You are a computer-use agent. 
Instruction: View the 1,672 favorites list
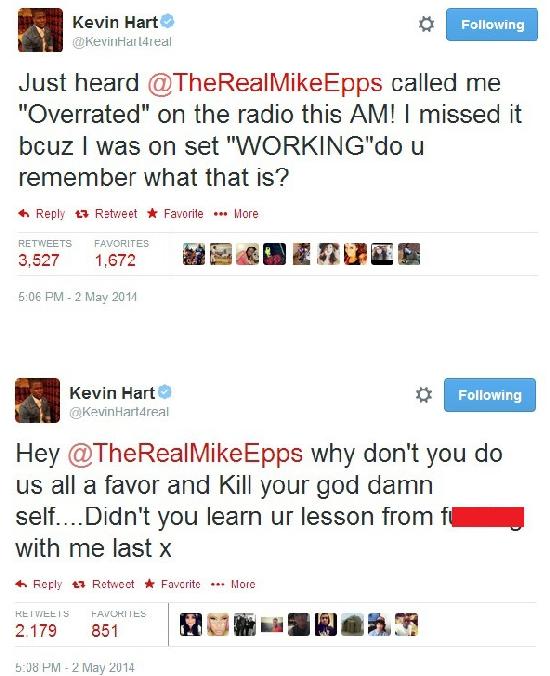(121, 253)
